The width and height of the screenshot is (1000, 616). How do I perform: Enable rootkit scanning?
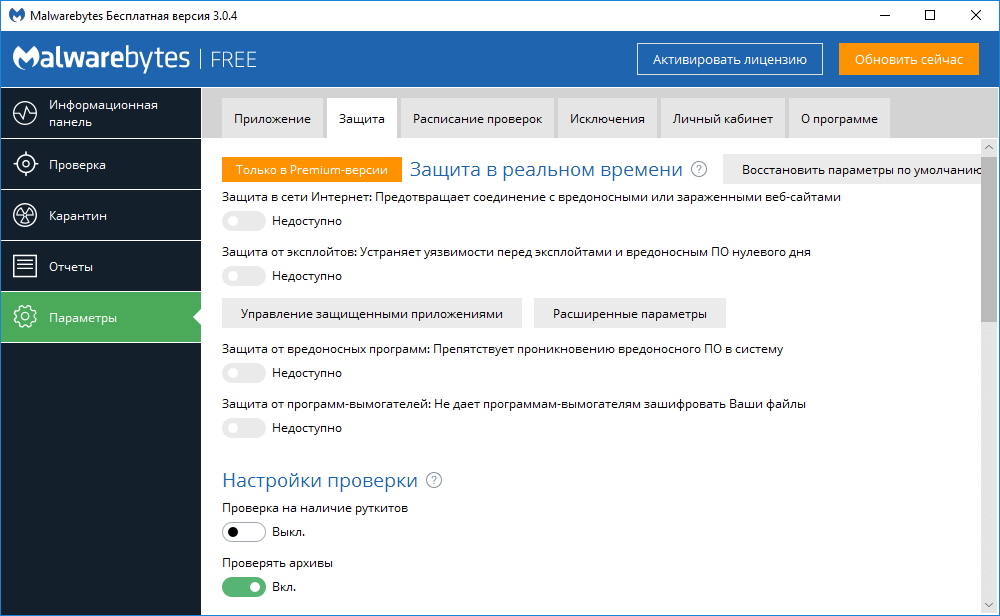click(x=244, y=532)
